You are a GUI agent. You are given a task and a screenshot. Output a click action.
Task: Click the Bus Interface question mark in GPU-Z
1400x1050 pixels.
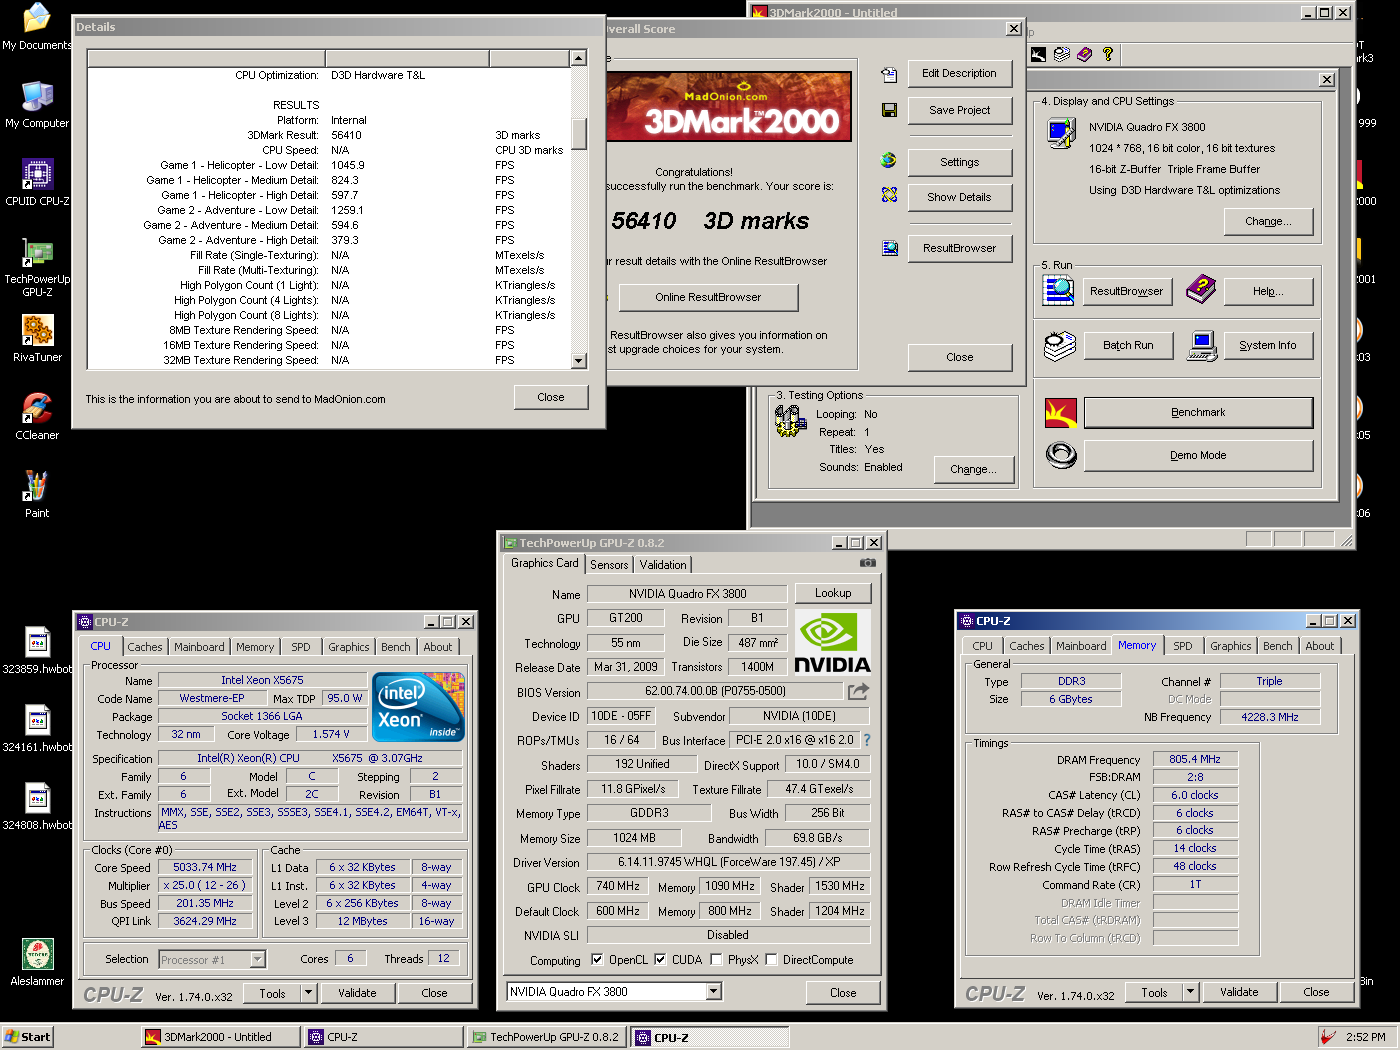point(867,740)
